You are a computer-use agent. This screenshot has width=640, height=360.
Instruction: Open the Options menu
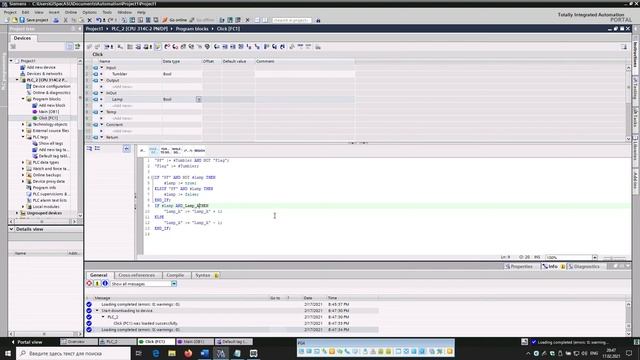tap(89, 12)
